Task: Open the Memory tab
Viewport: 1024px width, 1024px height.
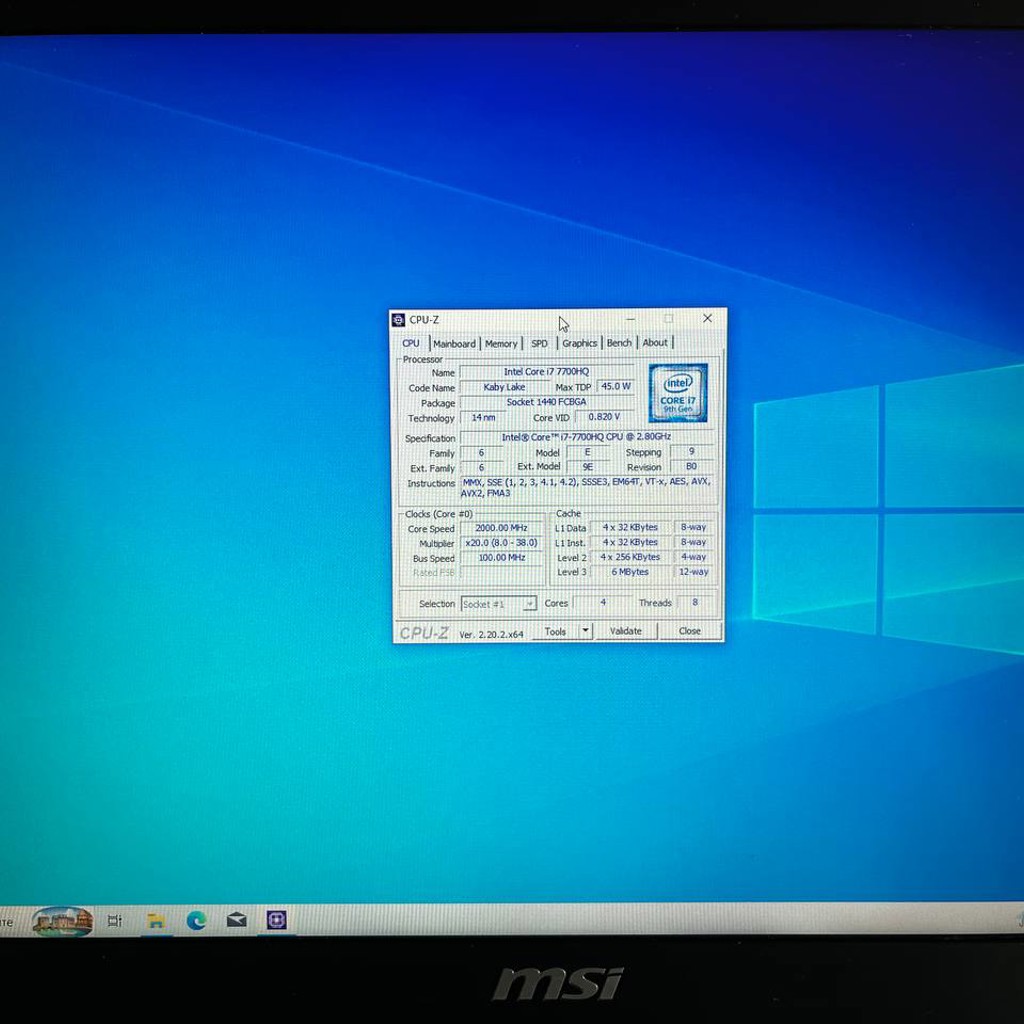Action: coord(501,344)
